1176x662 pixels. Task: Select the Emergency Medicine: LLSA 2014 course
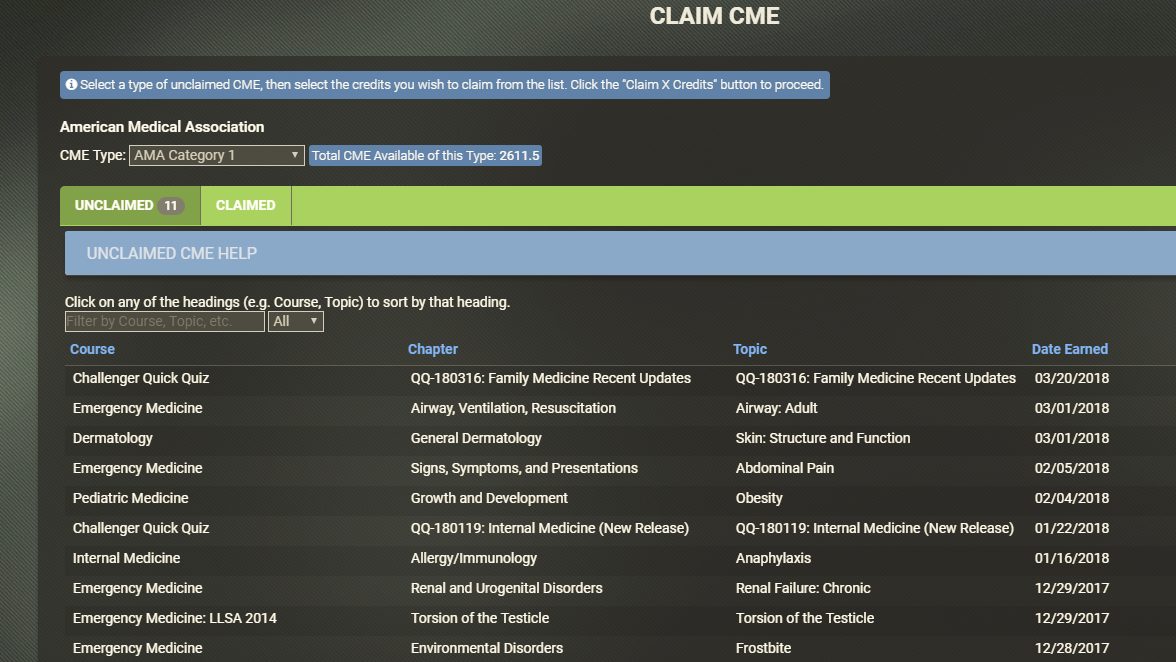pyautogui.click(x=175, y=618)
